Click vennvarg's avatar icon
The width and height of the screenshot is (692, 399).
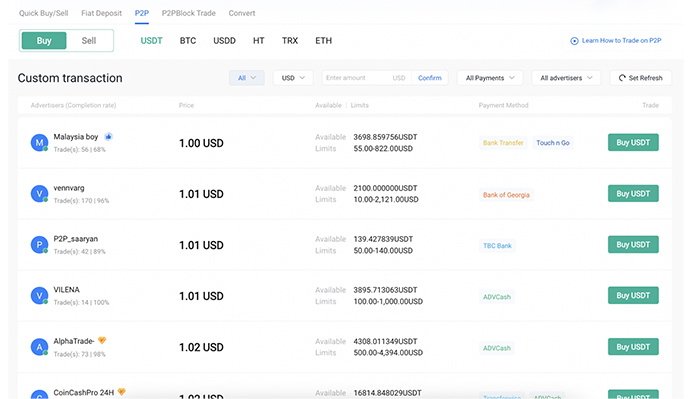tap(39, 193)
